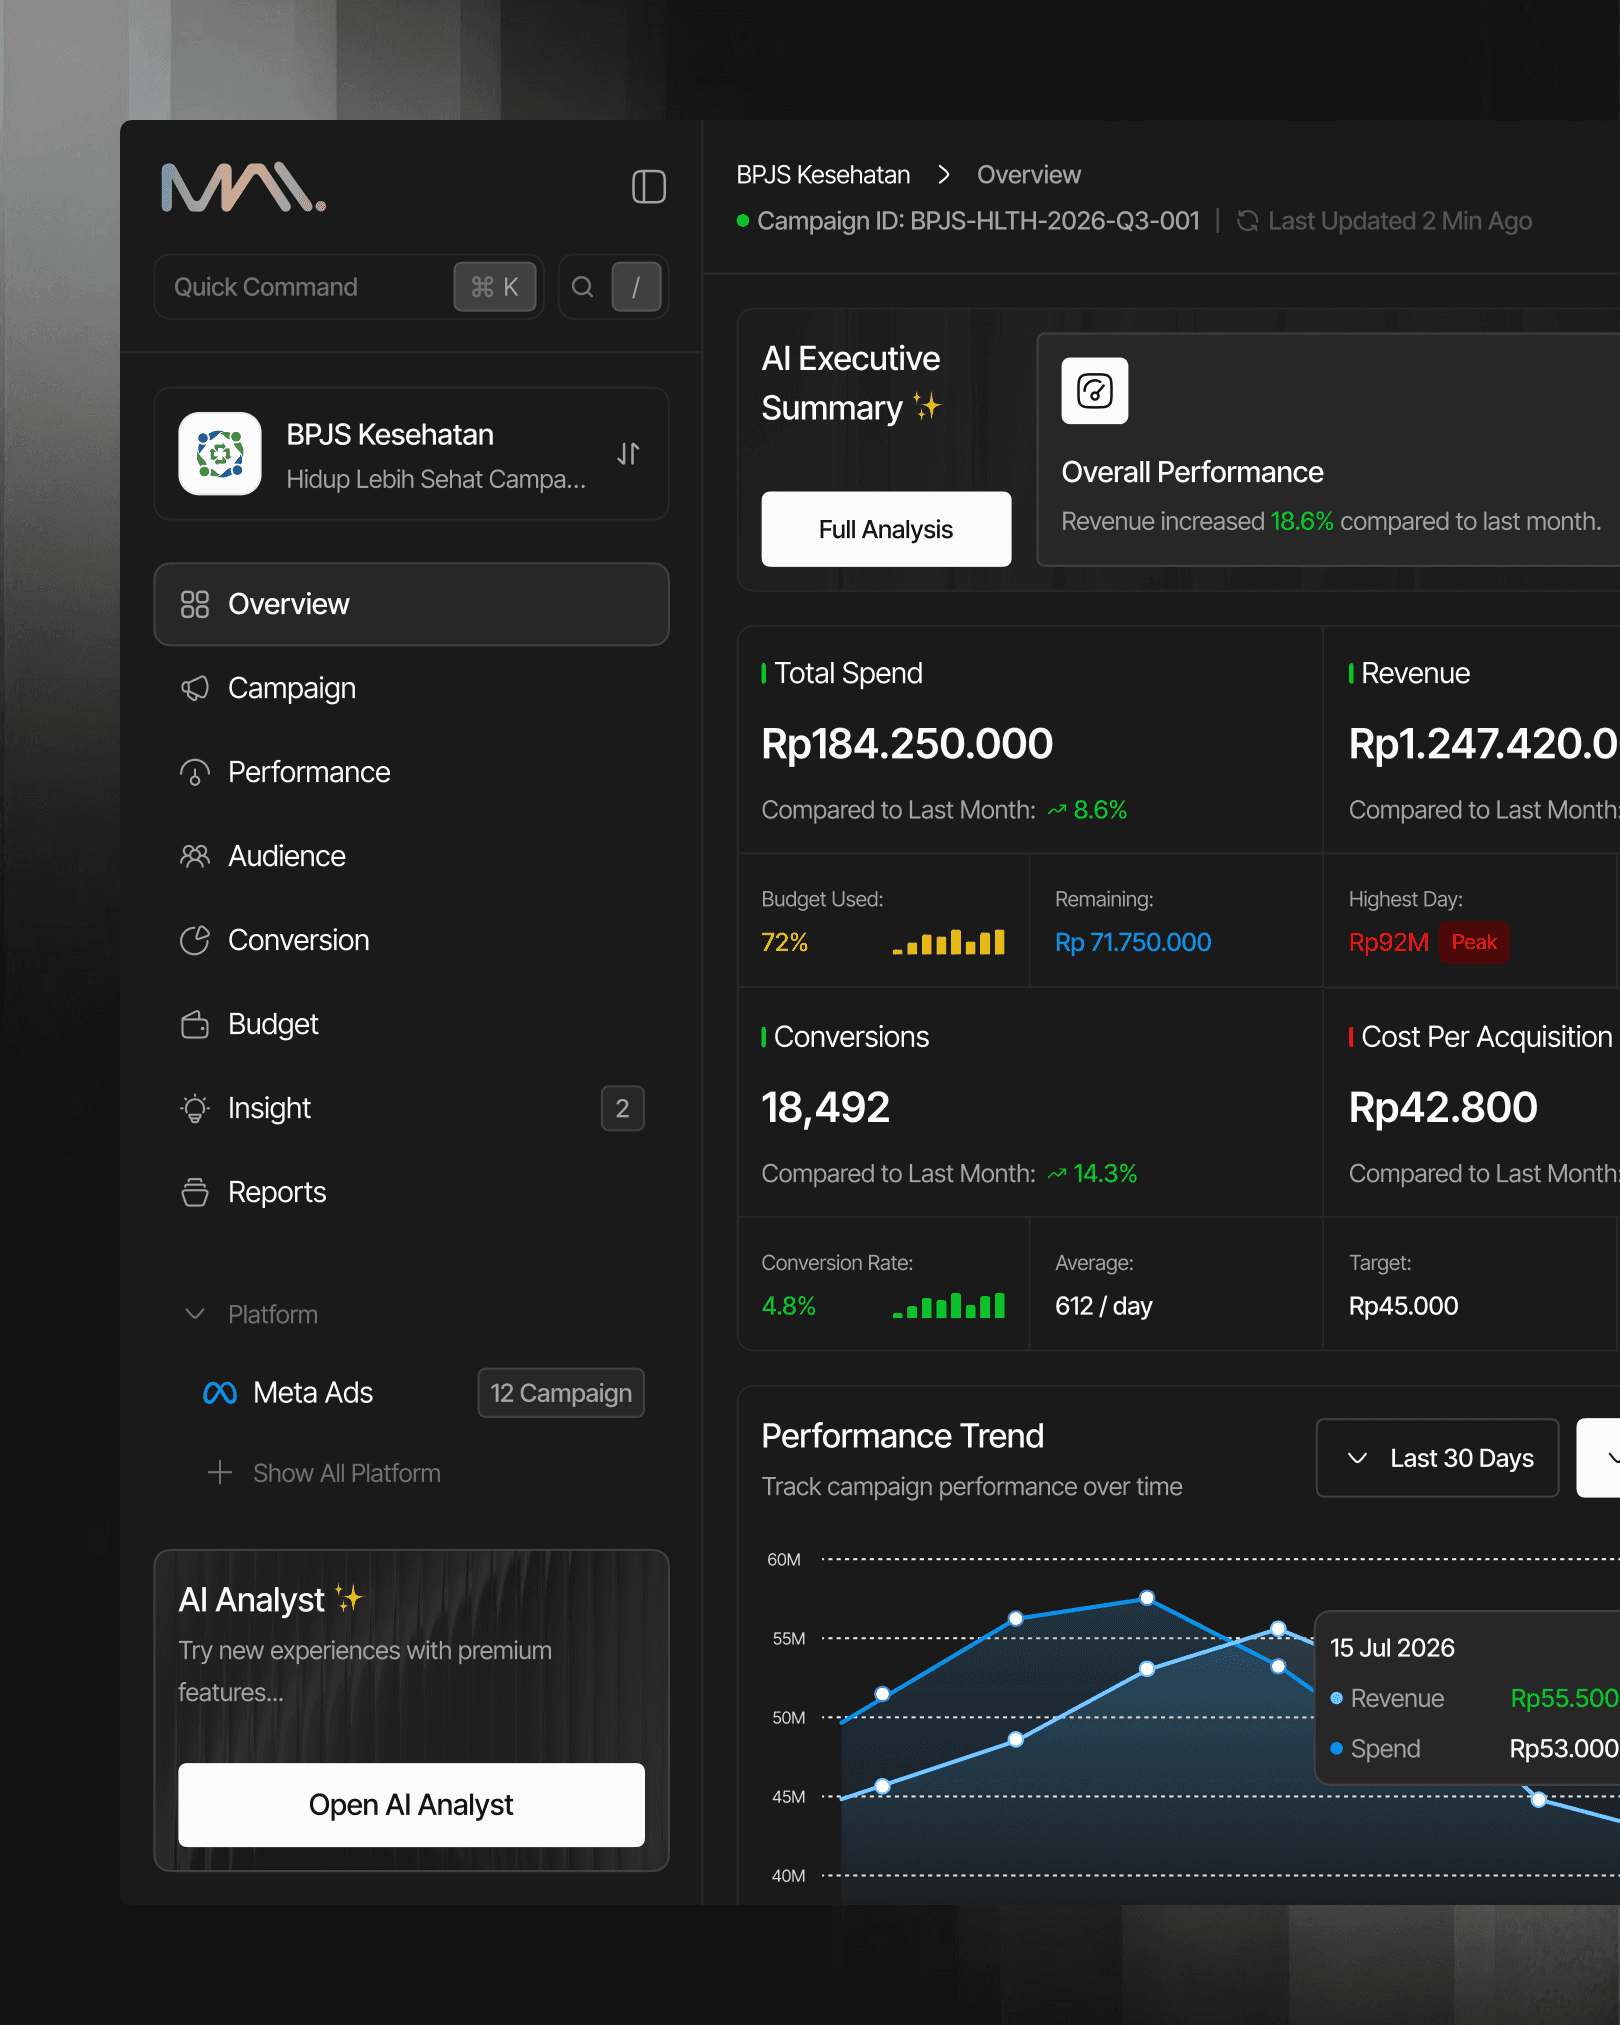
Task: Click the breadcrumb chevron separator
Action: [x=944, y=175]
